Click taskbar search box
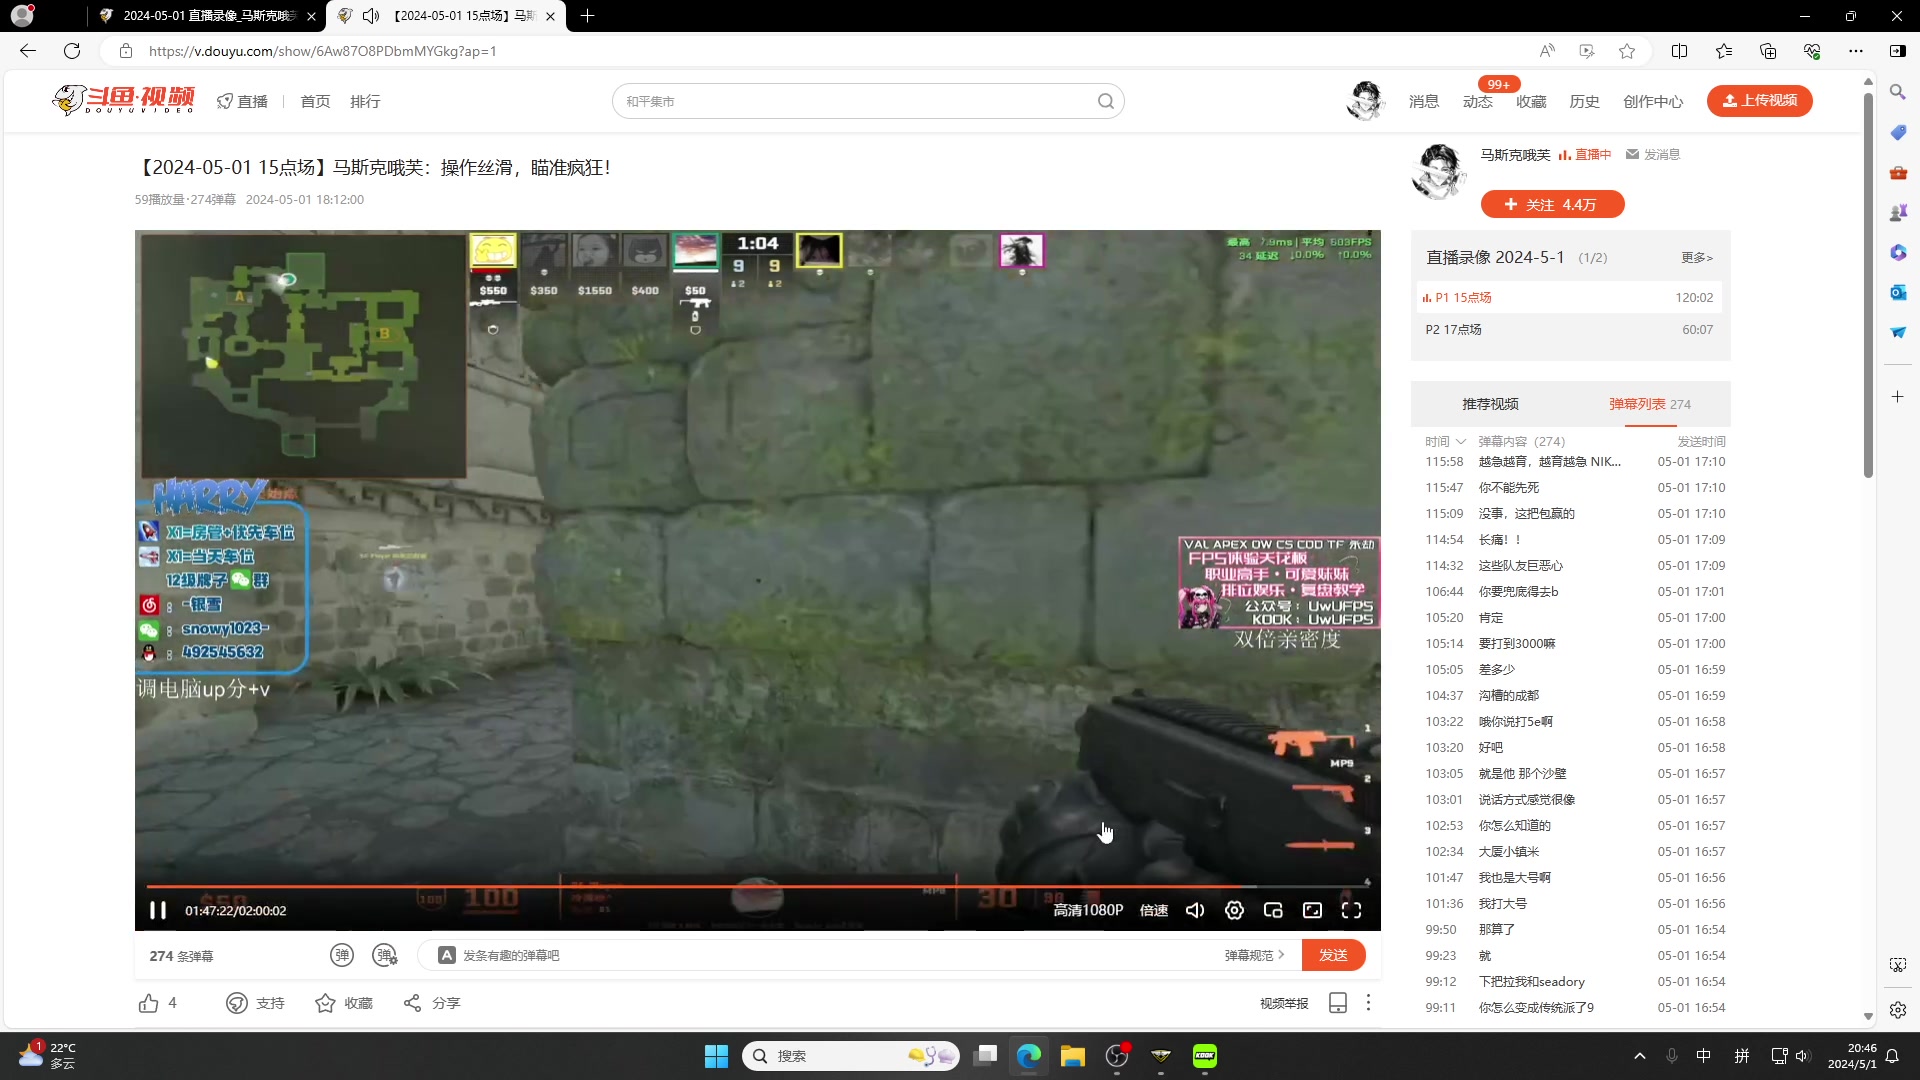This screenshot has height=1080, width=1920. click(851, 1056)
